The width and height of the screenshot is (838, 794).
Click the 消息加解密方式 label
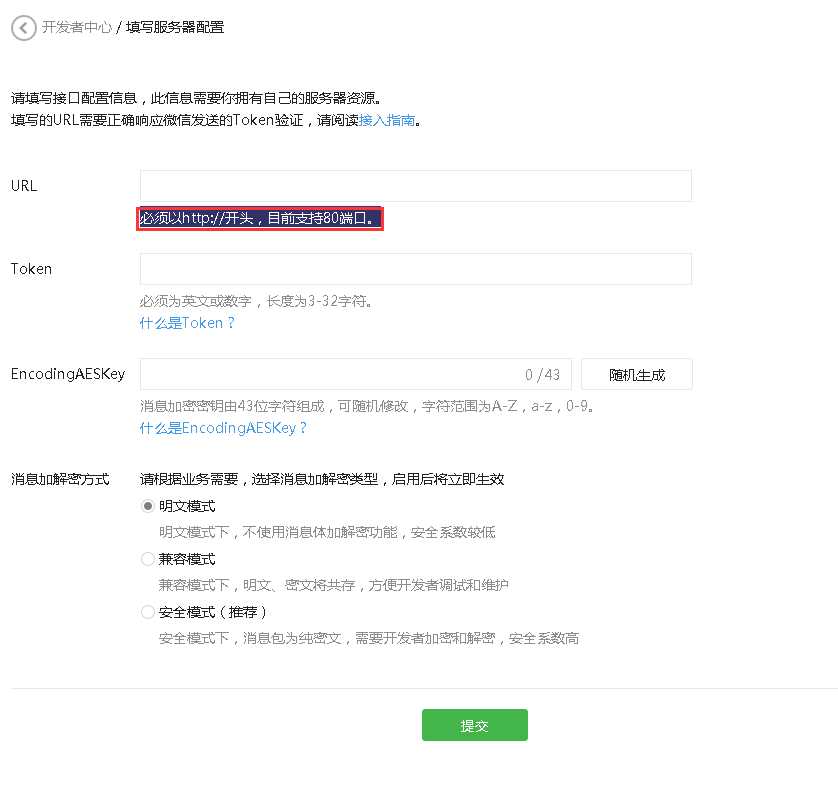60,479
